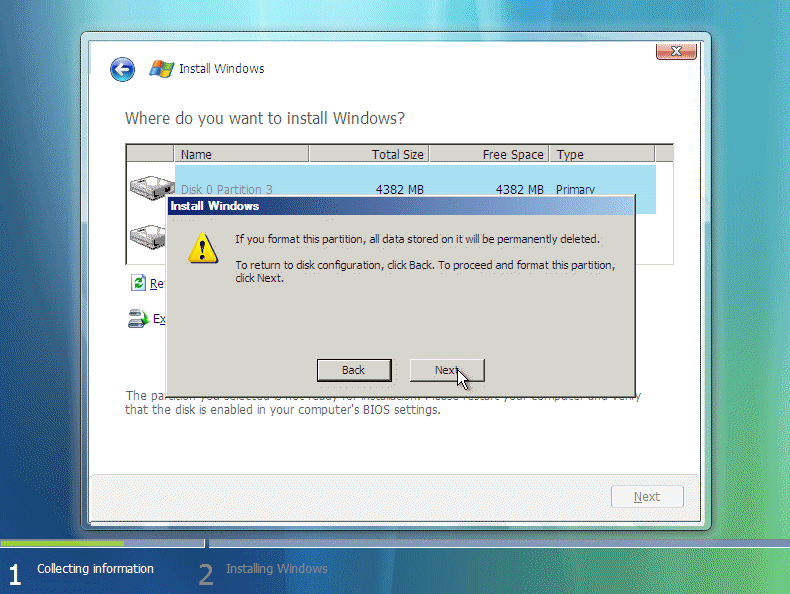Viewport: 790px width, 594px height.
Task: Click the Windows flag logo icon
Action: [x=161, y=69]
